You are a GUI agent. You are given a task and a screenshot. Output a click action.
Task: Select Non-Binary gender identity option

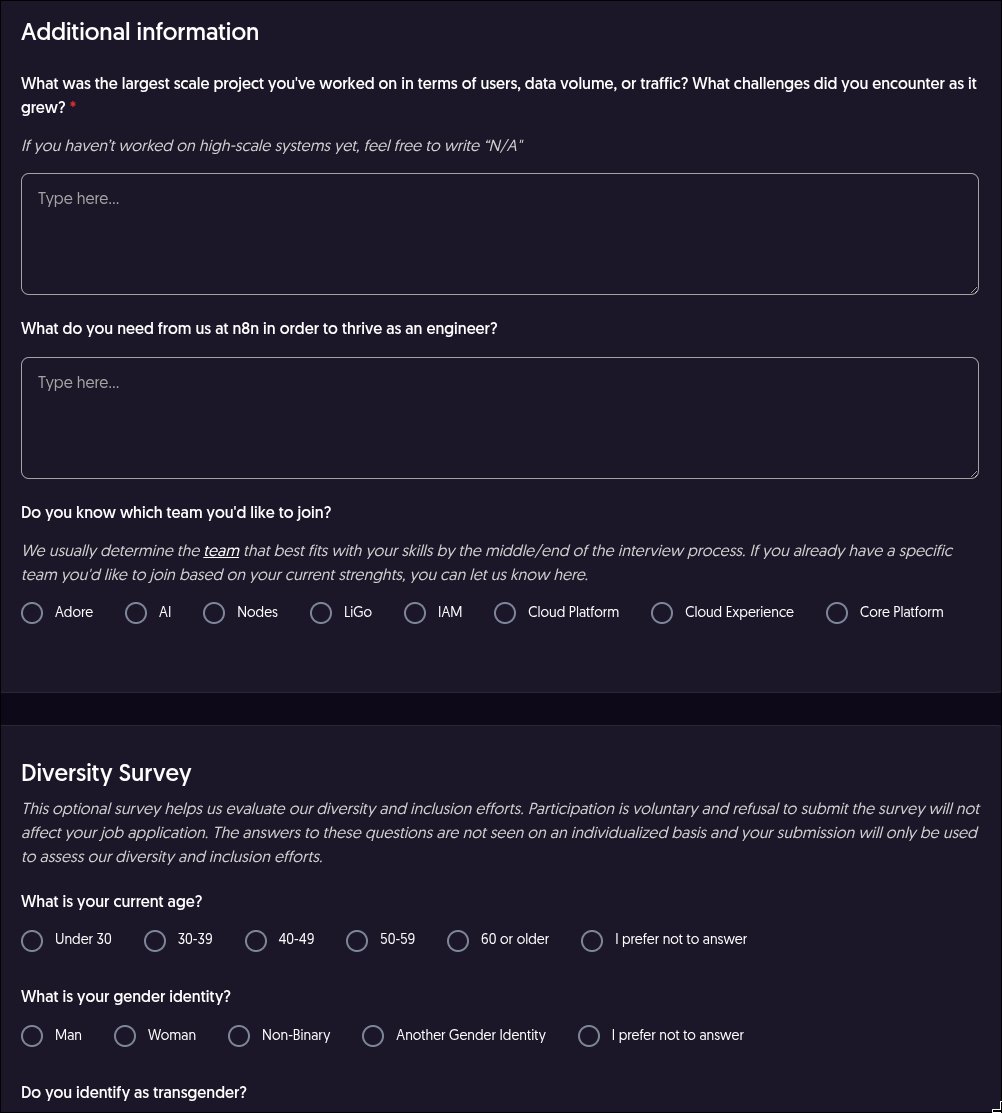click(239, 1036)
